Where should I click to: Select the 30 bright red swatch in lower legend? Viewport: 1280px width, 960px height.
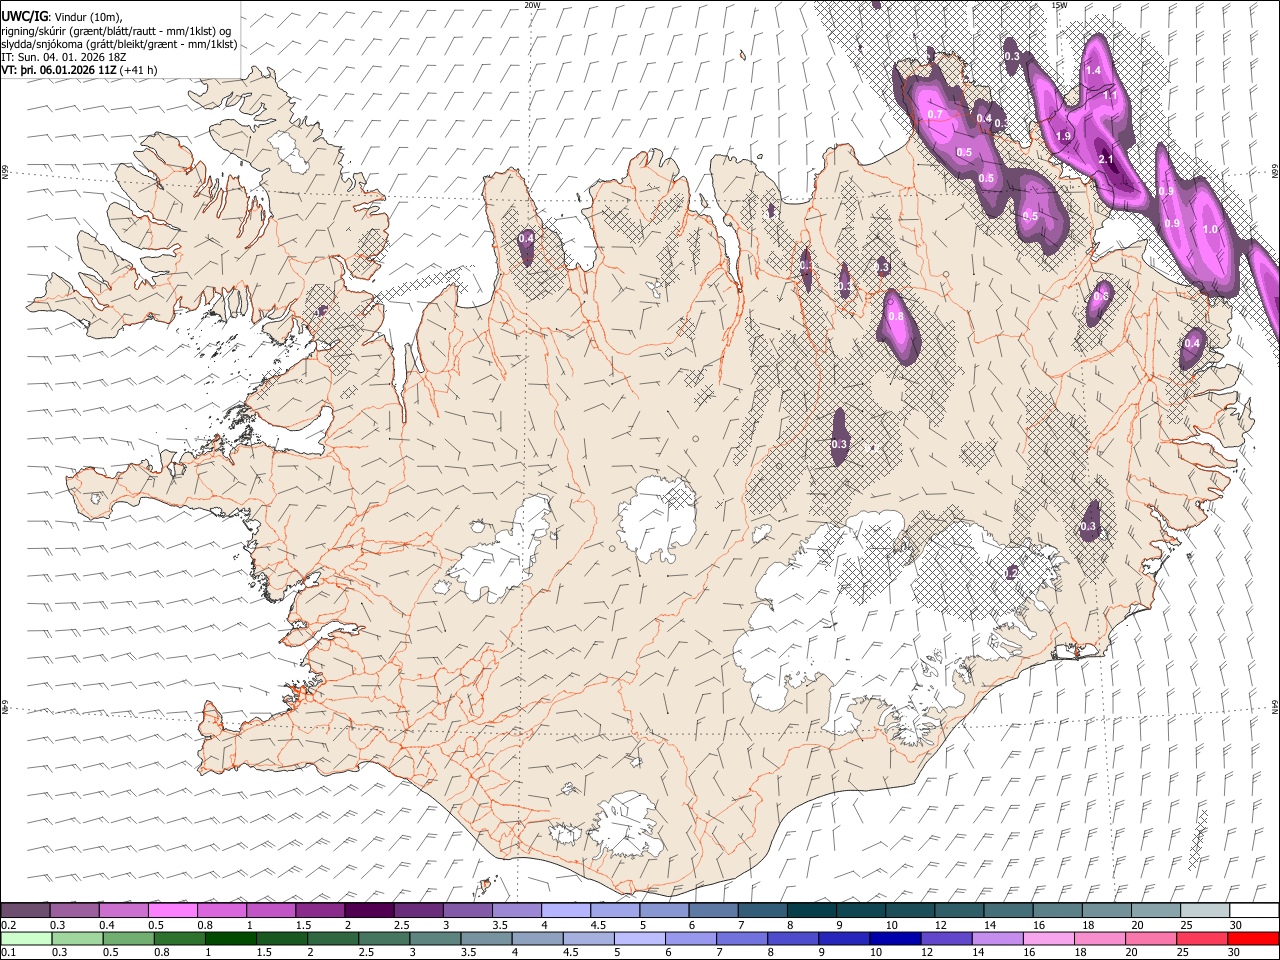tap(1253, 938)
